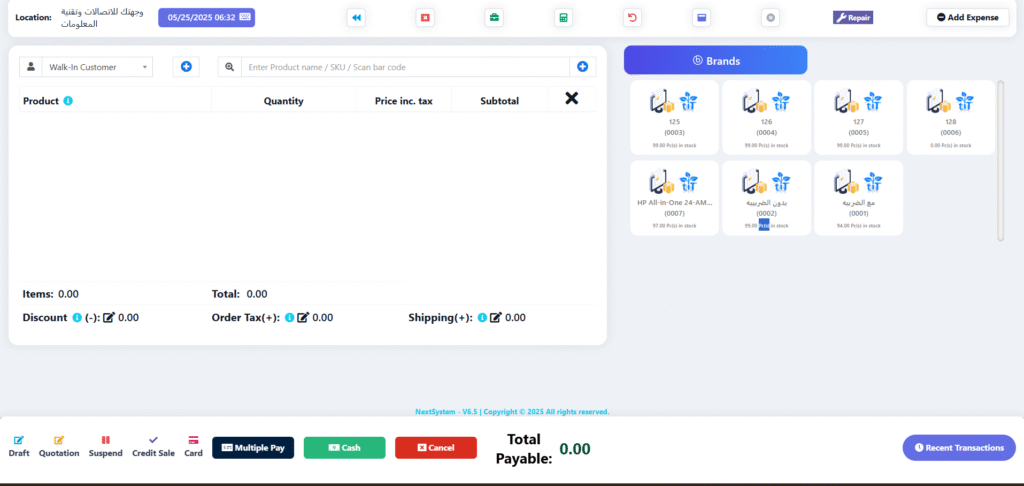1024x486 pixels.
Task: Add new customer with plus icon
Action: click(186, 67)
